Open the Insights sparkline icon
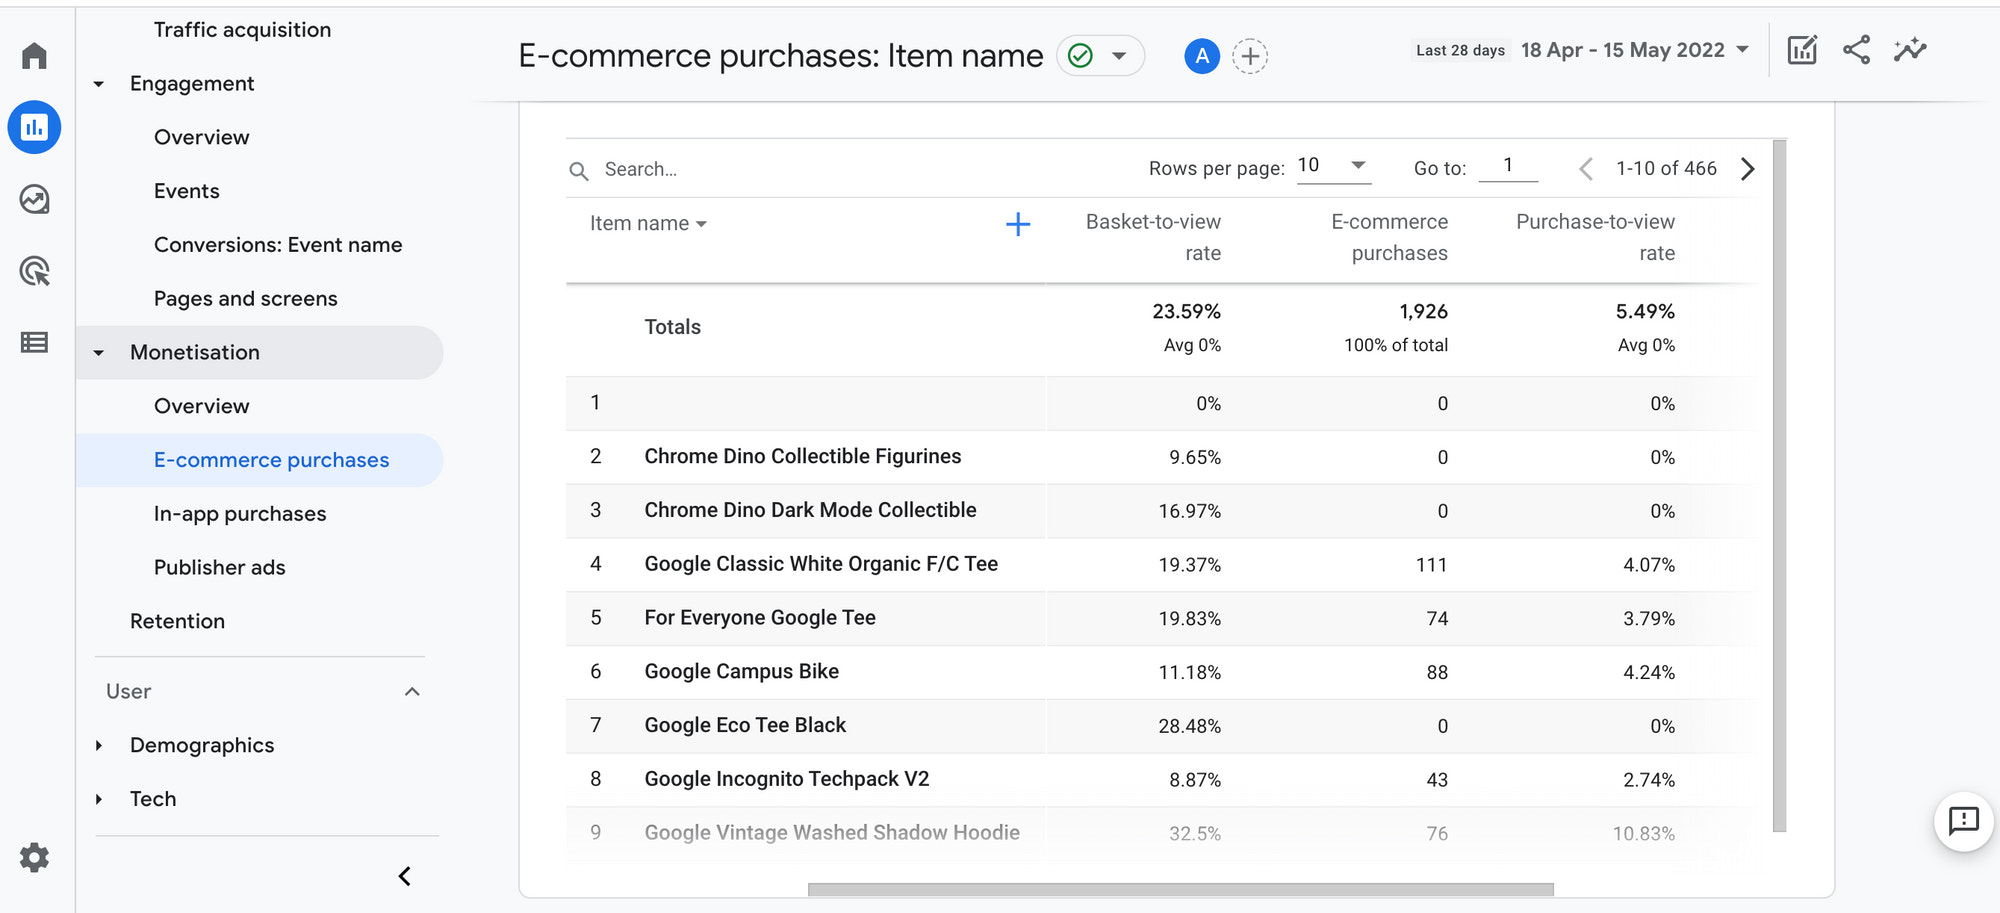 (1909, 50)
